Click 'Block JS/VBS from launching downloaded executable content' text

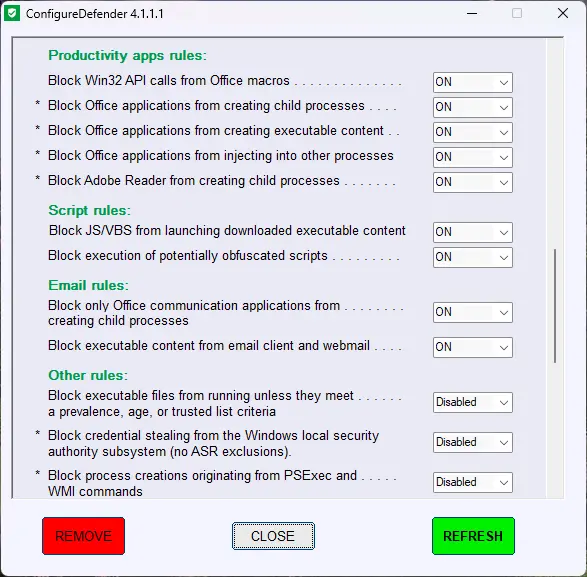227,231
